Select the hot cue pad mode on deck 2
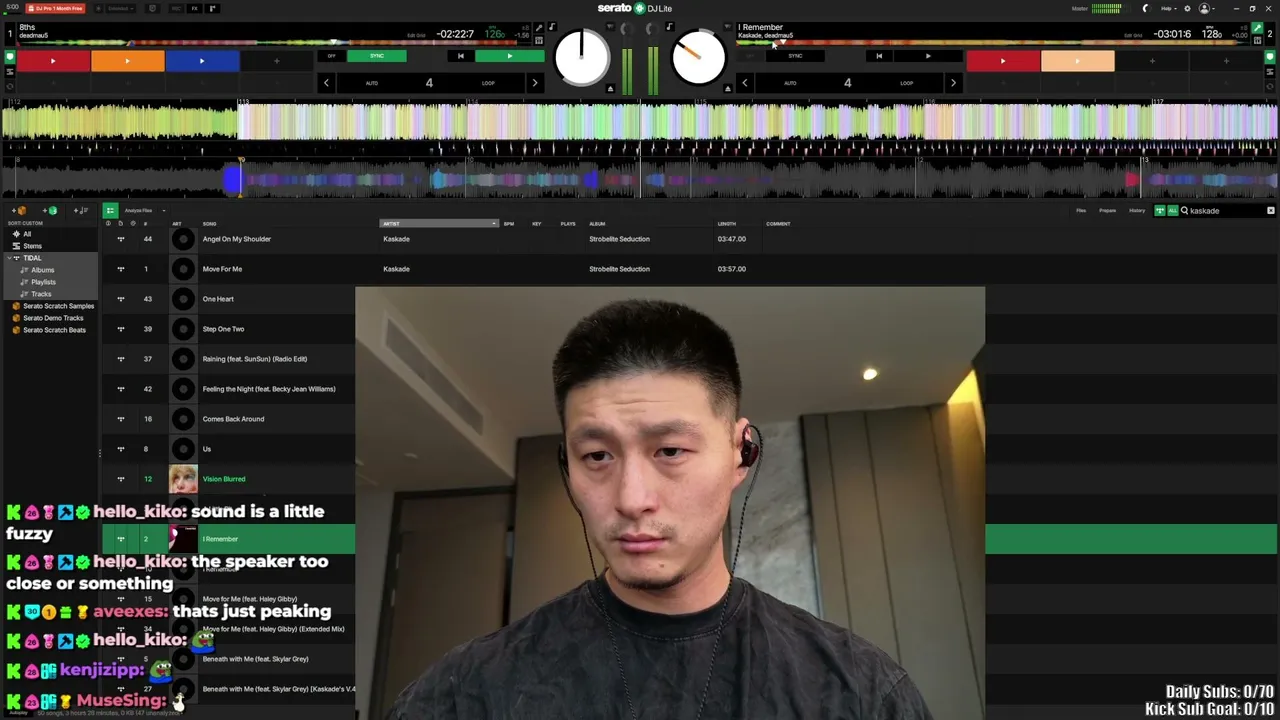 [x=1270, y=57]
